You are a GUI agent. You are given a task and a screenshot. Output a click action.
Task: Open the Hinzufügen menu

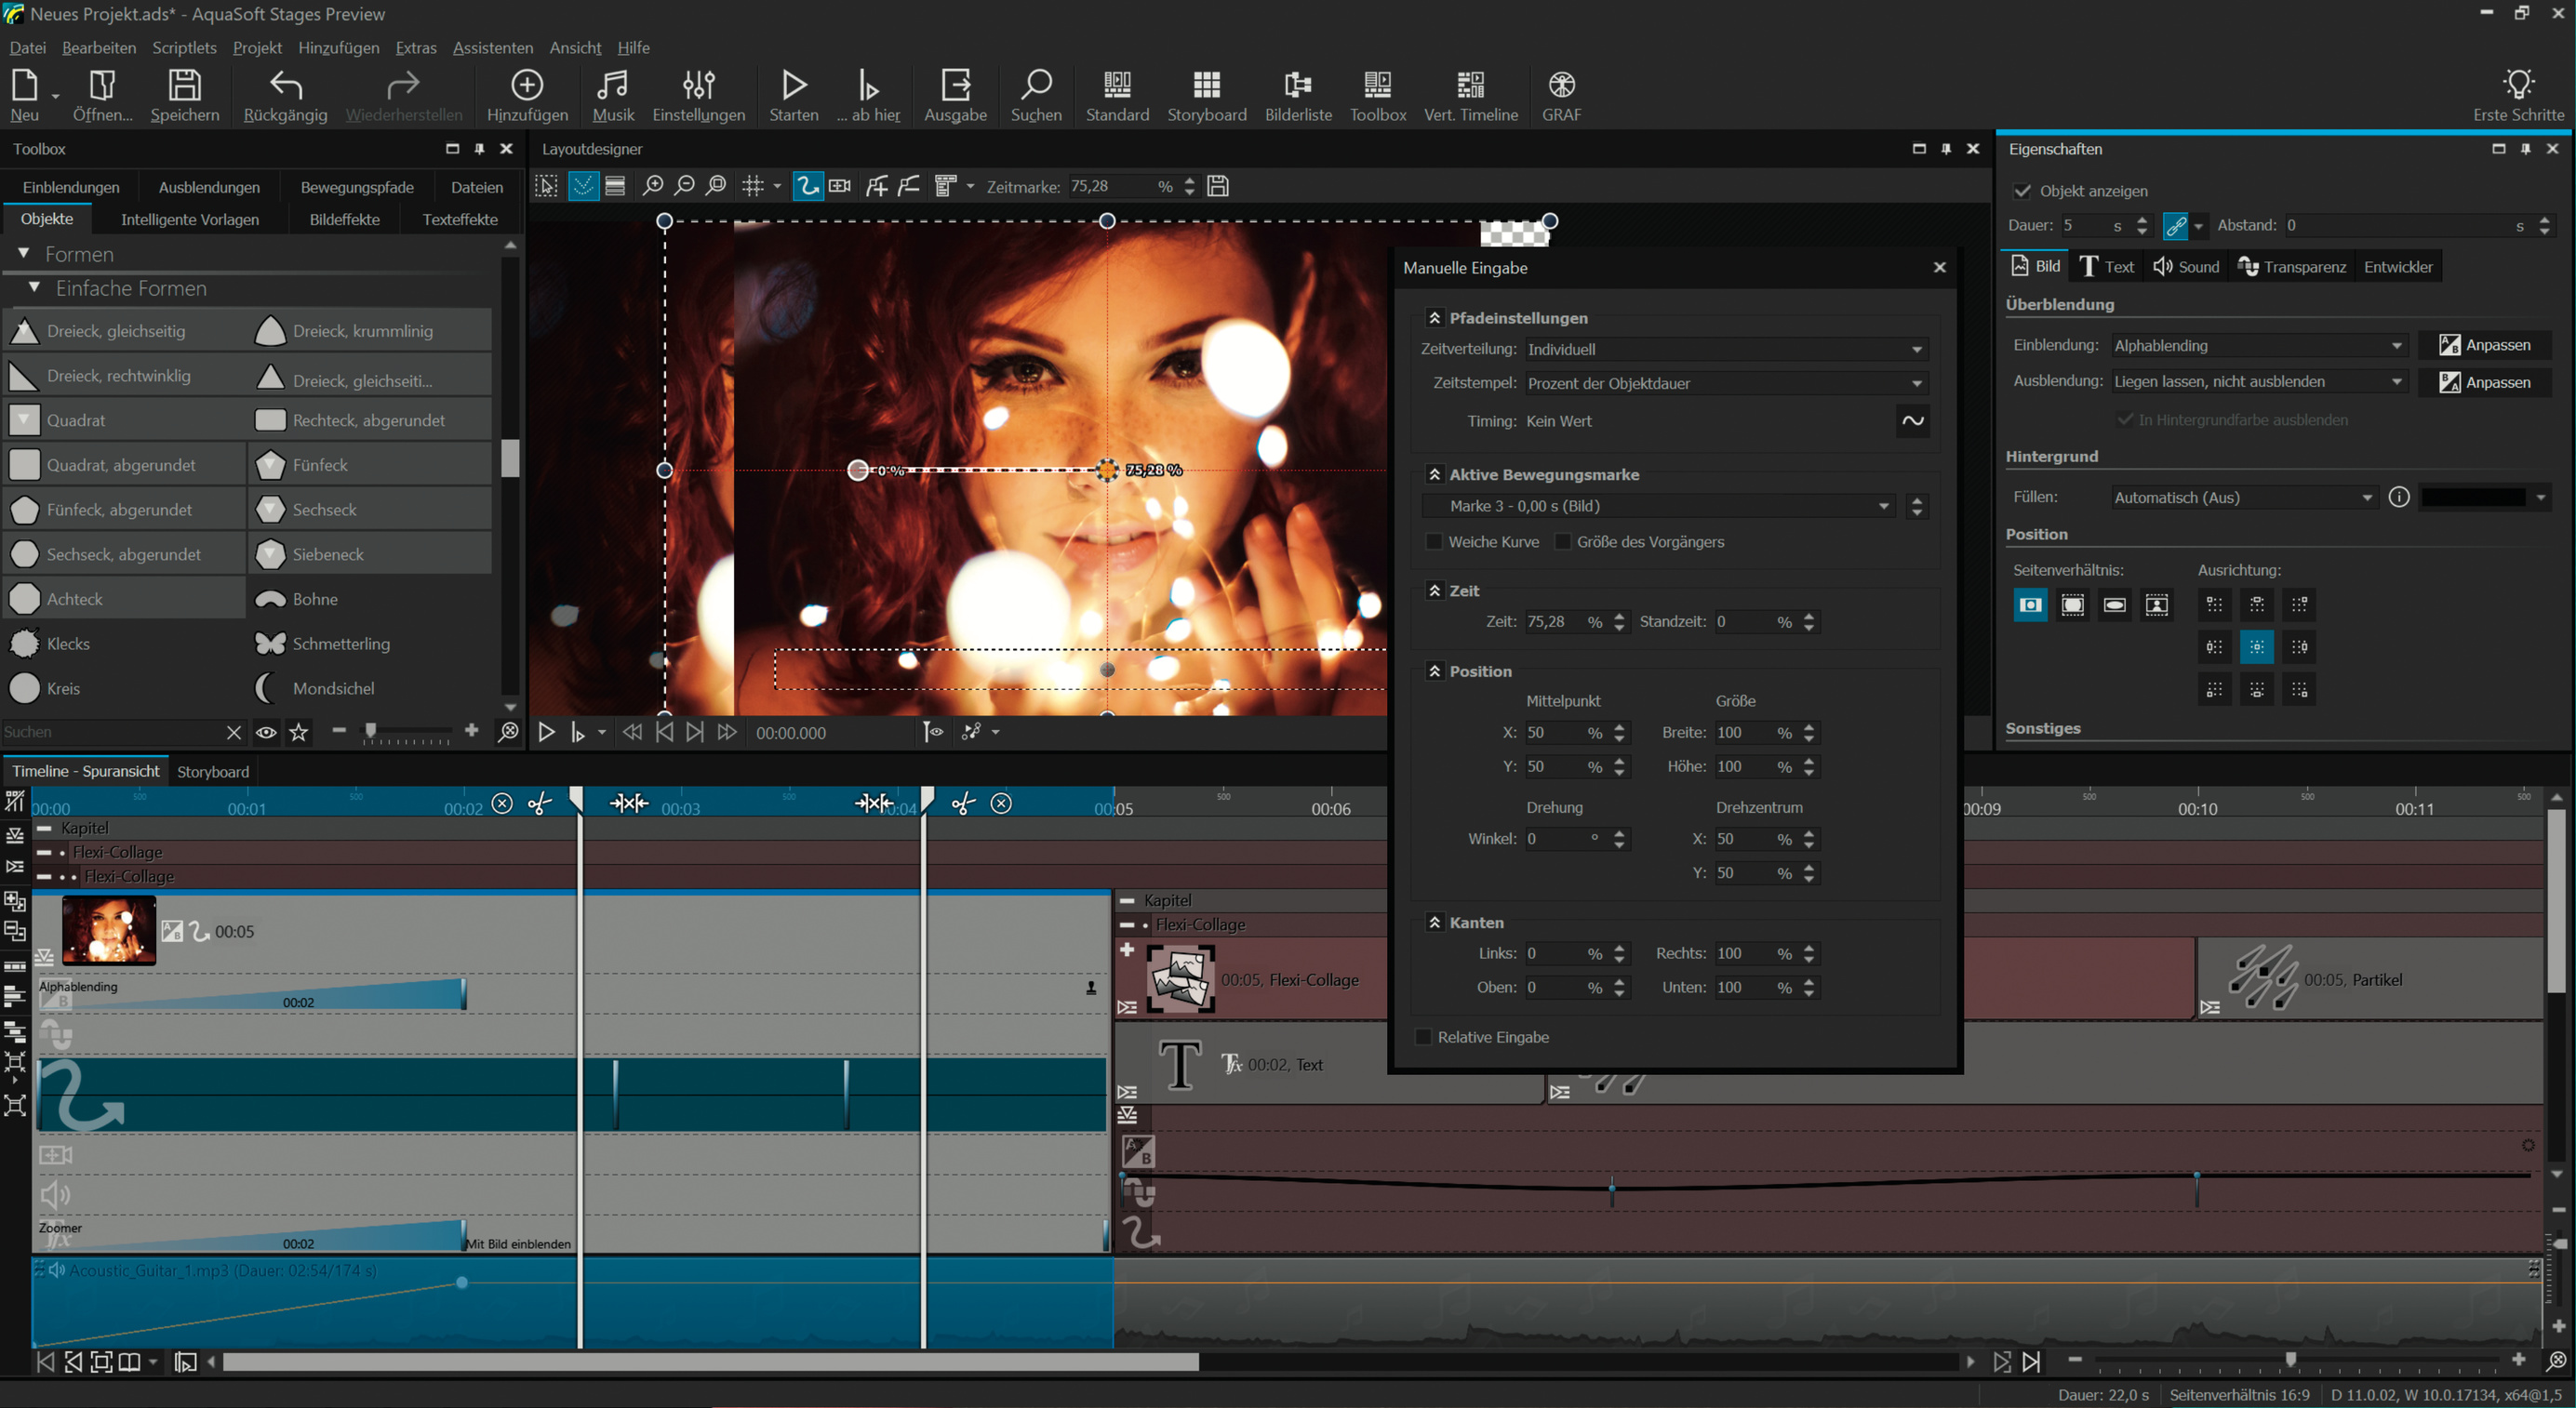point(338,47)
